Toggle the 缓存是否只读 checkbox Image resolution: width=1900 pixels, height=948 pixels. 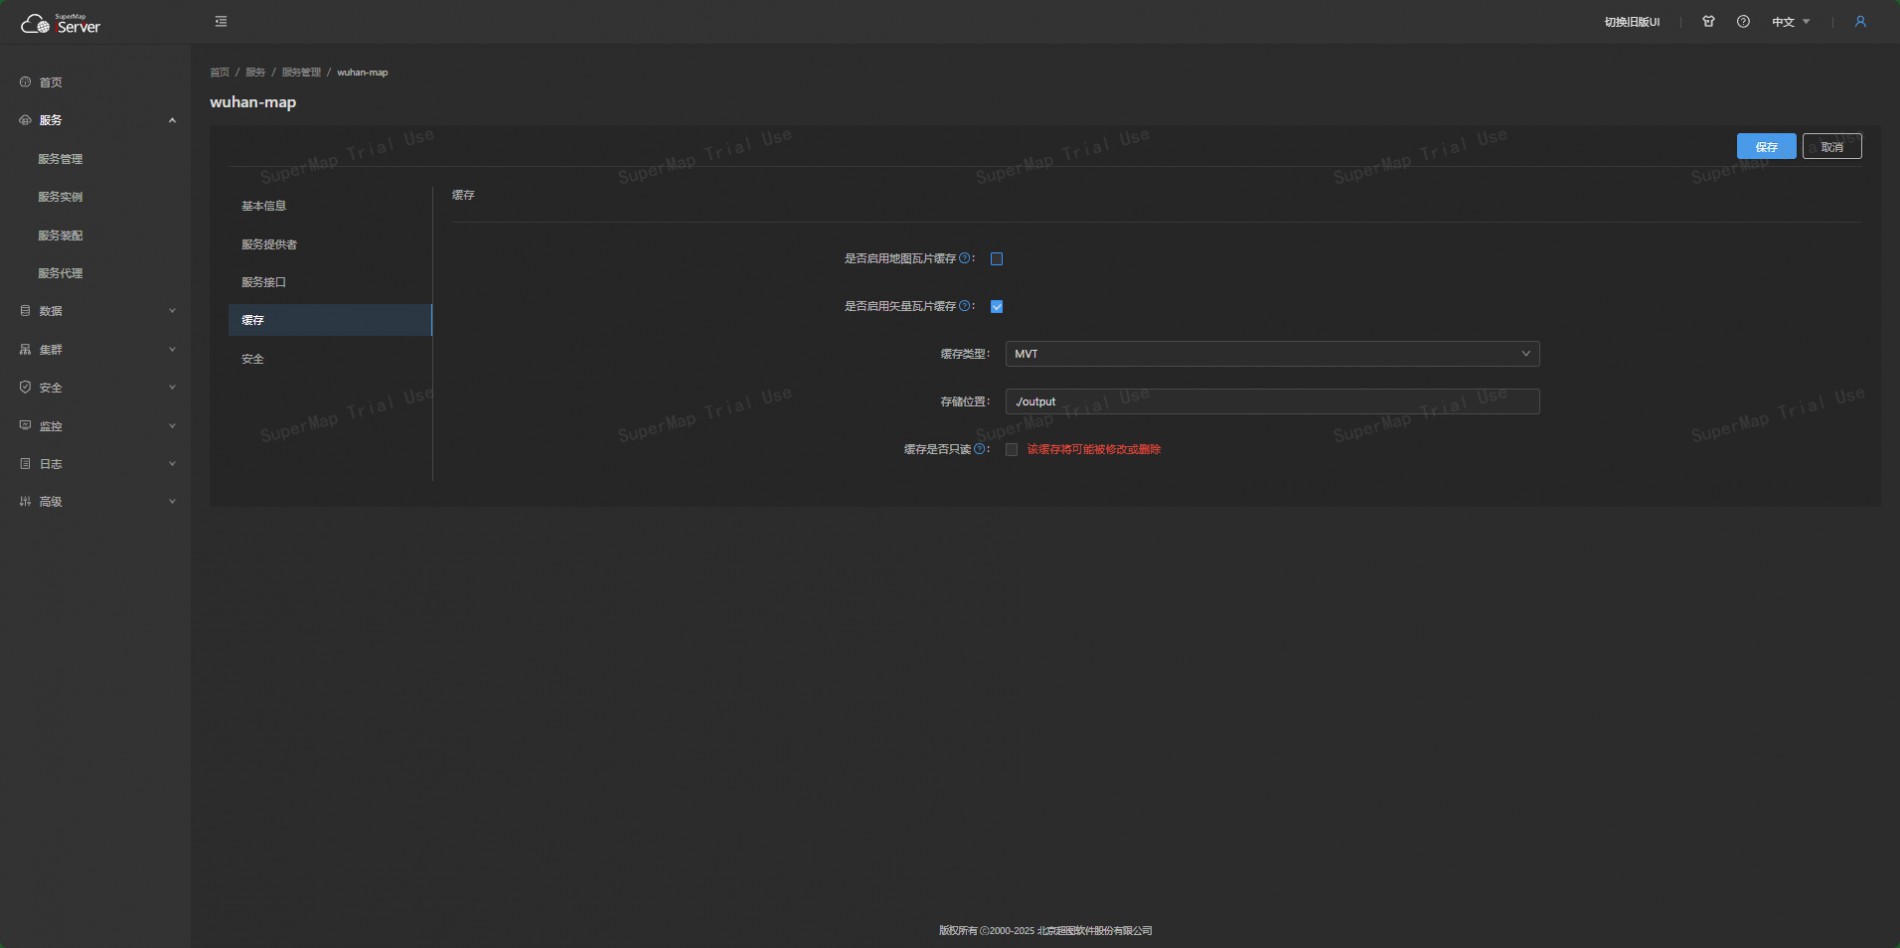coord(1012,450)
